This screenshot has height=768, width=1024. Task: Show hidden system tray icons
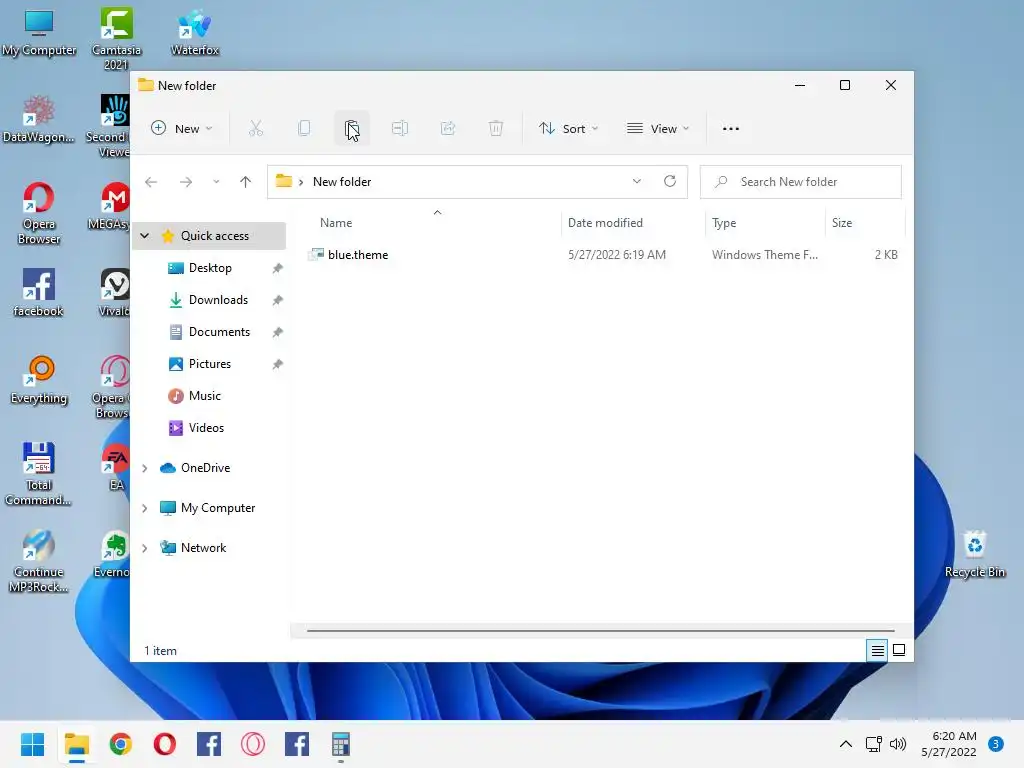(x=846, y=744)
